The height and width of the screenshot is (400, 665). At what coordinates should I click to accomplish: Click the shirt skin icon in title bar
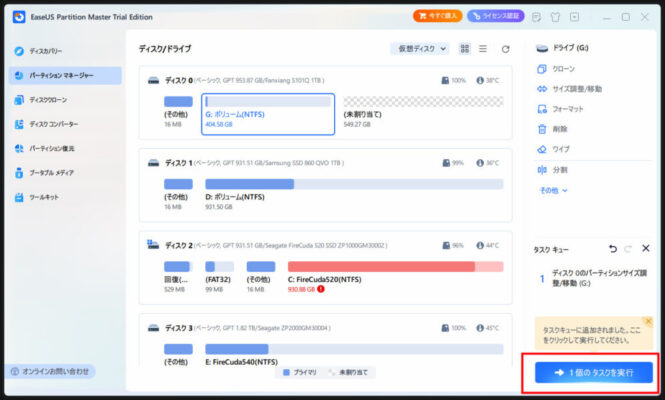tap(555, 17)
